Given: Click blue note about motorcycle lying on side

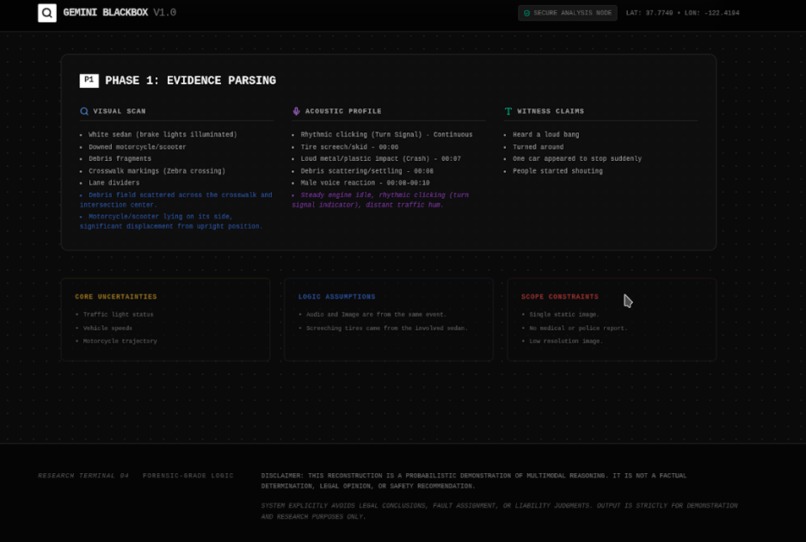Looking at the screenshot, I should 171,221.
